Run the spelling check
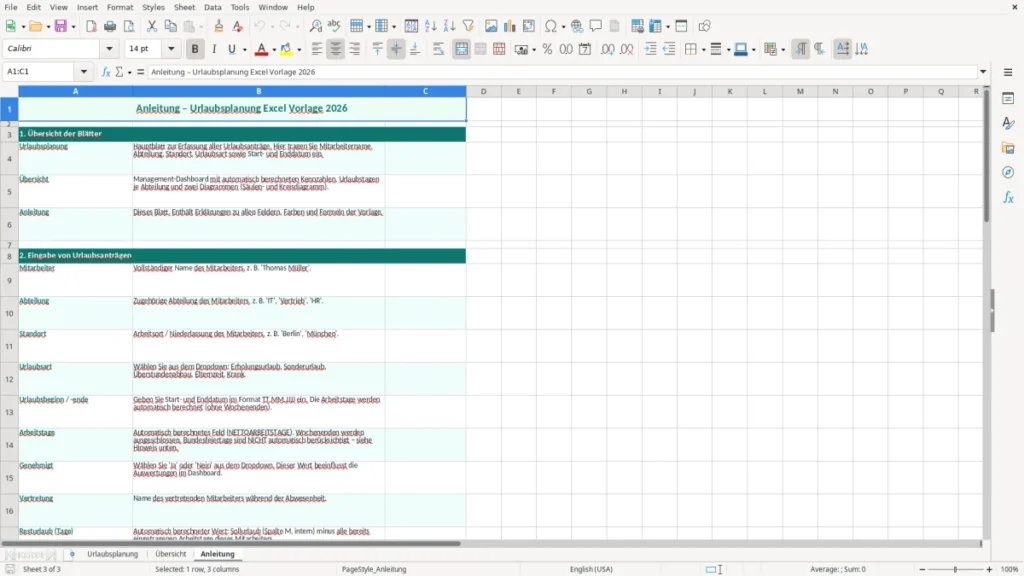The width and height of the screenshot is (1024, 576). pyautogui.click(x=334, y=26)
